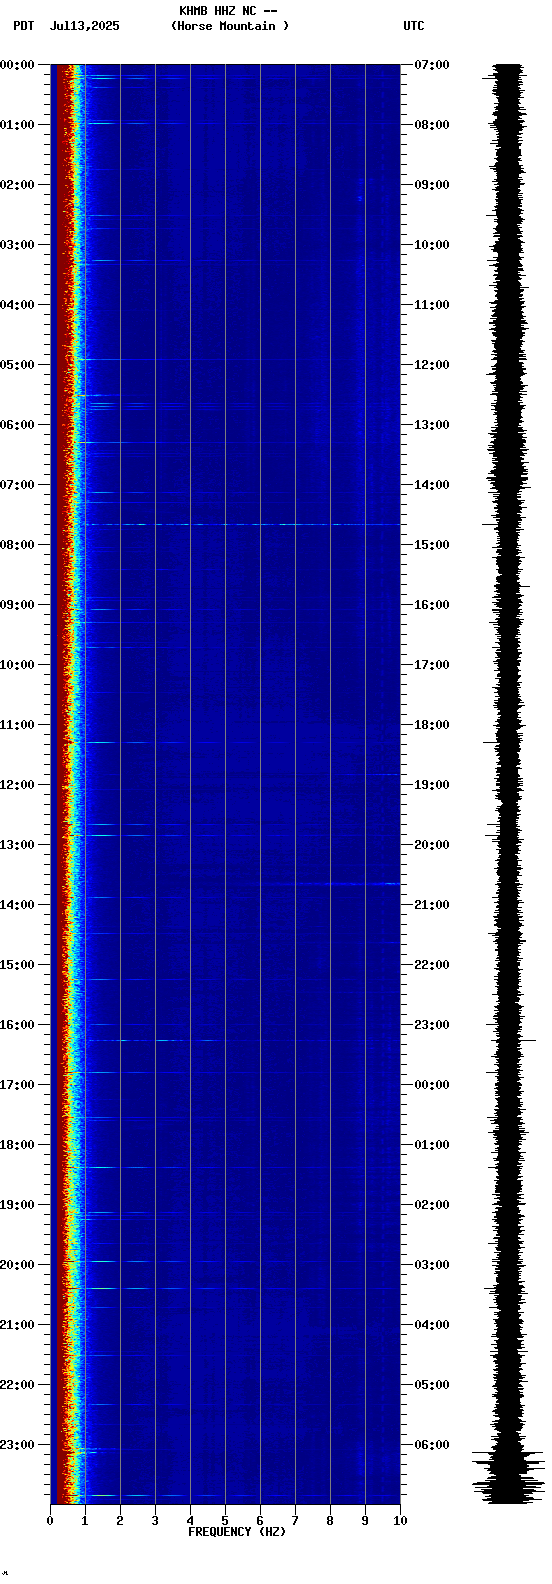
Task: Click the '06:00' UTC time label
Action: (x=432, y=1445)
